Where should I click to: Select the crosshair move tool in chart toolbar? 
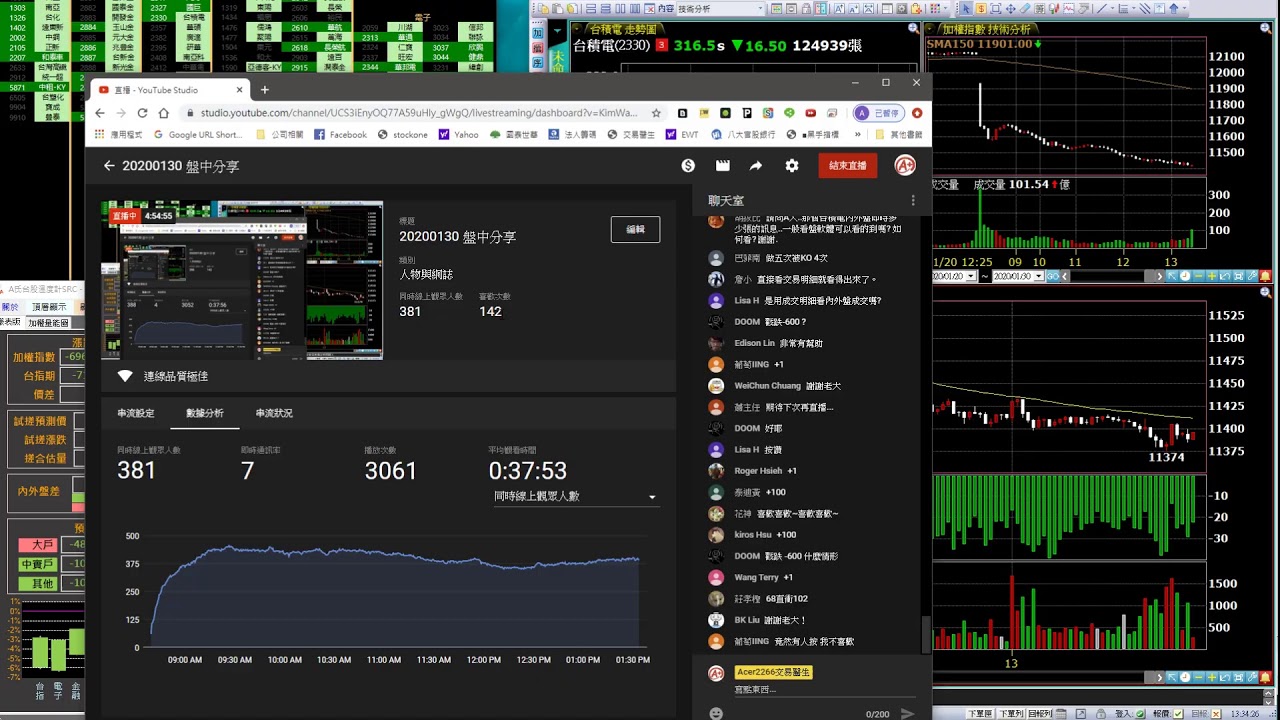[x=1010, y=9]
